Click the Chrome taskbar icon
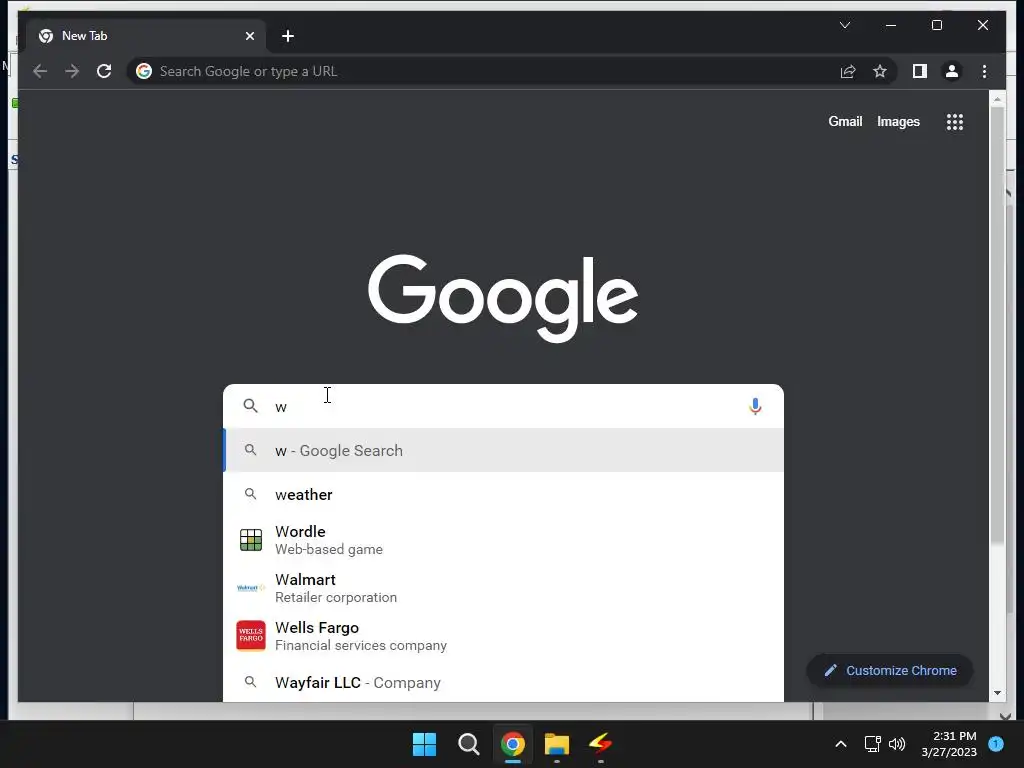The width and height of the screenshot is (1024, 768). (x=513, y=744)
